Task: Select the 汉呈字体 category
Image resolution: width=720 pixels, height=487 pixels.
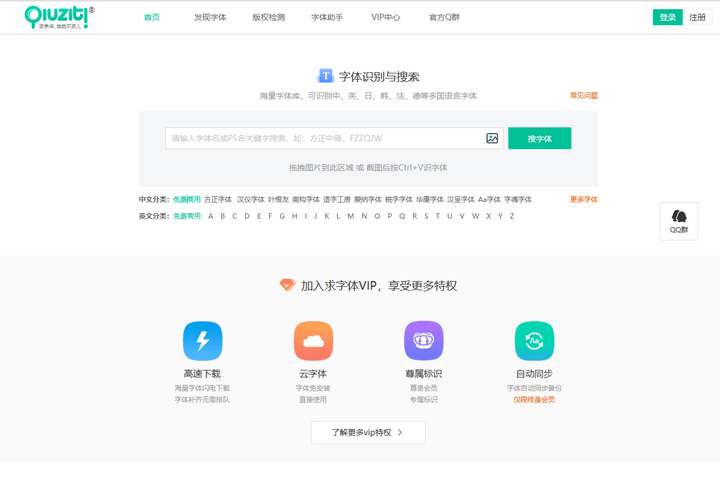Action: 461,199
